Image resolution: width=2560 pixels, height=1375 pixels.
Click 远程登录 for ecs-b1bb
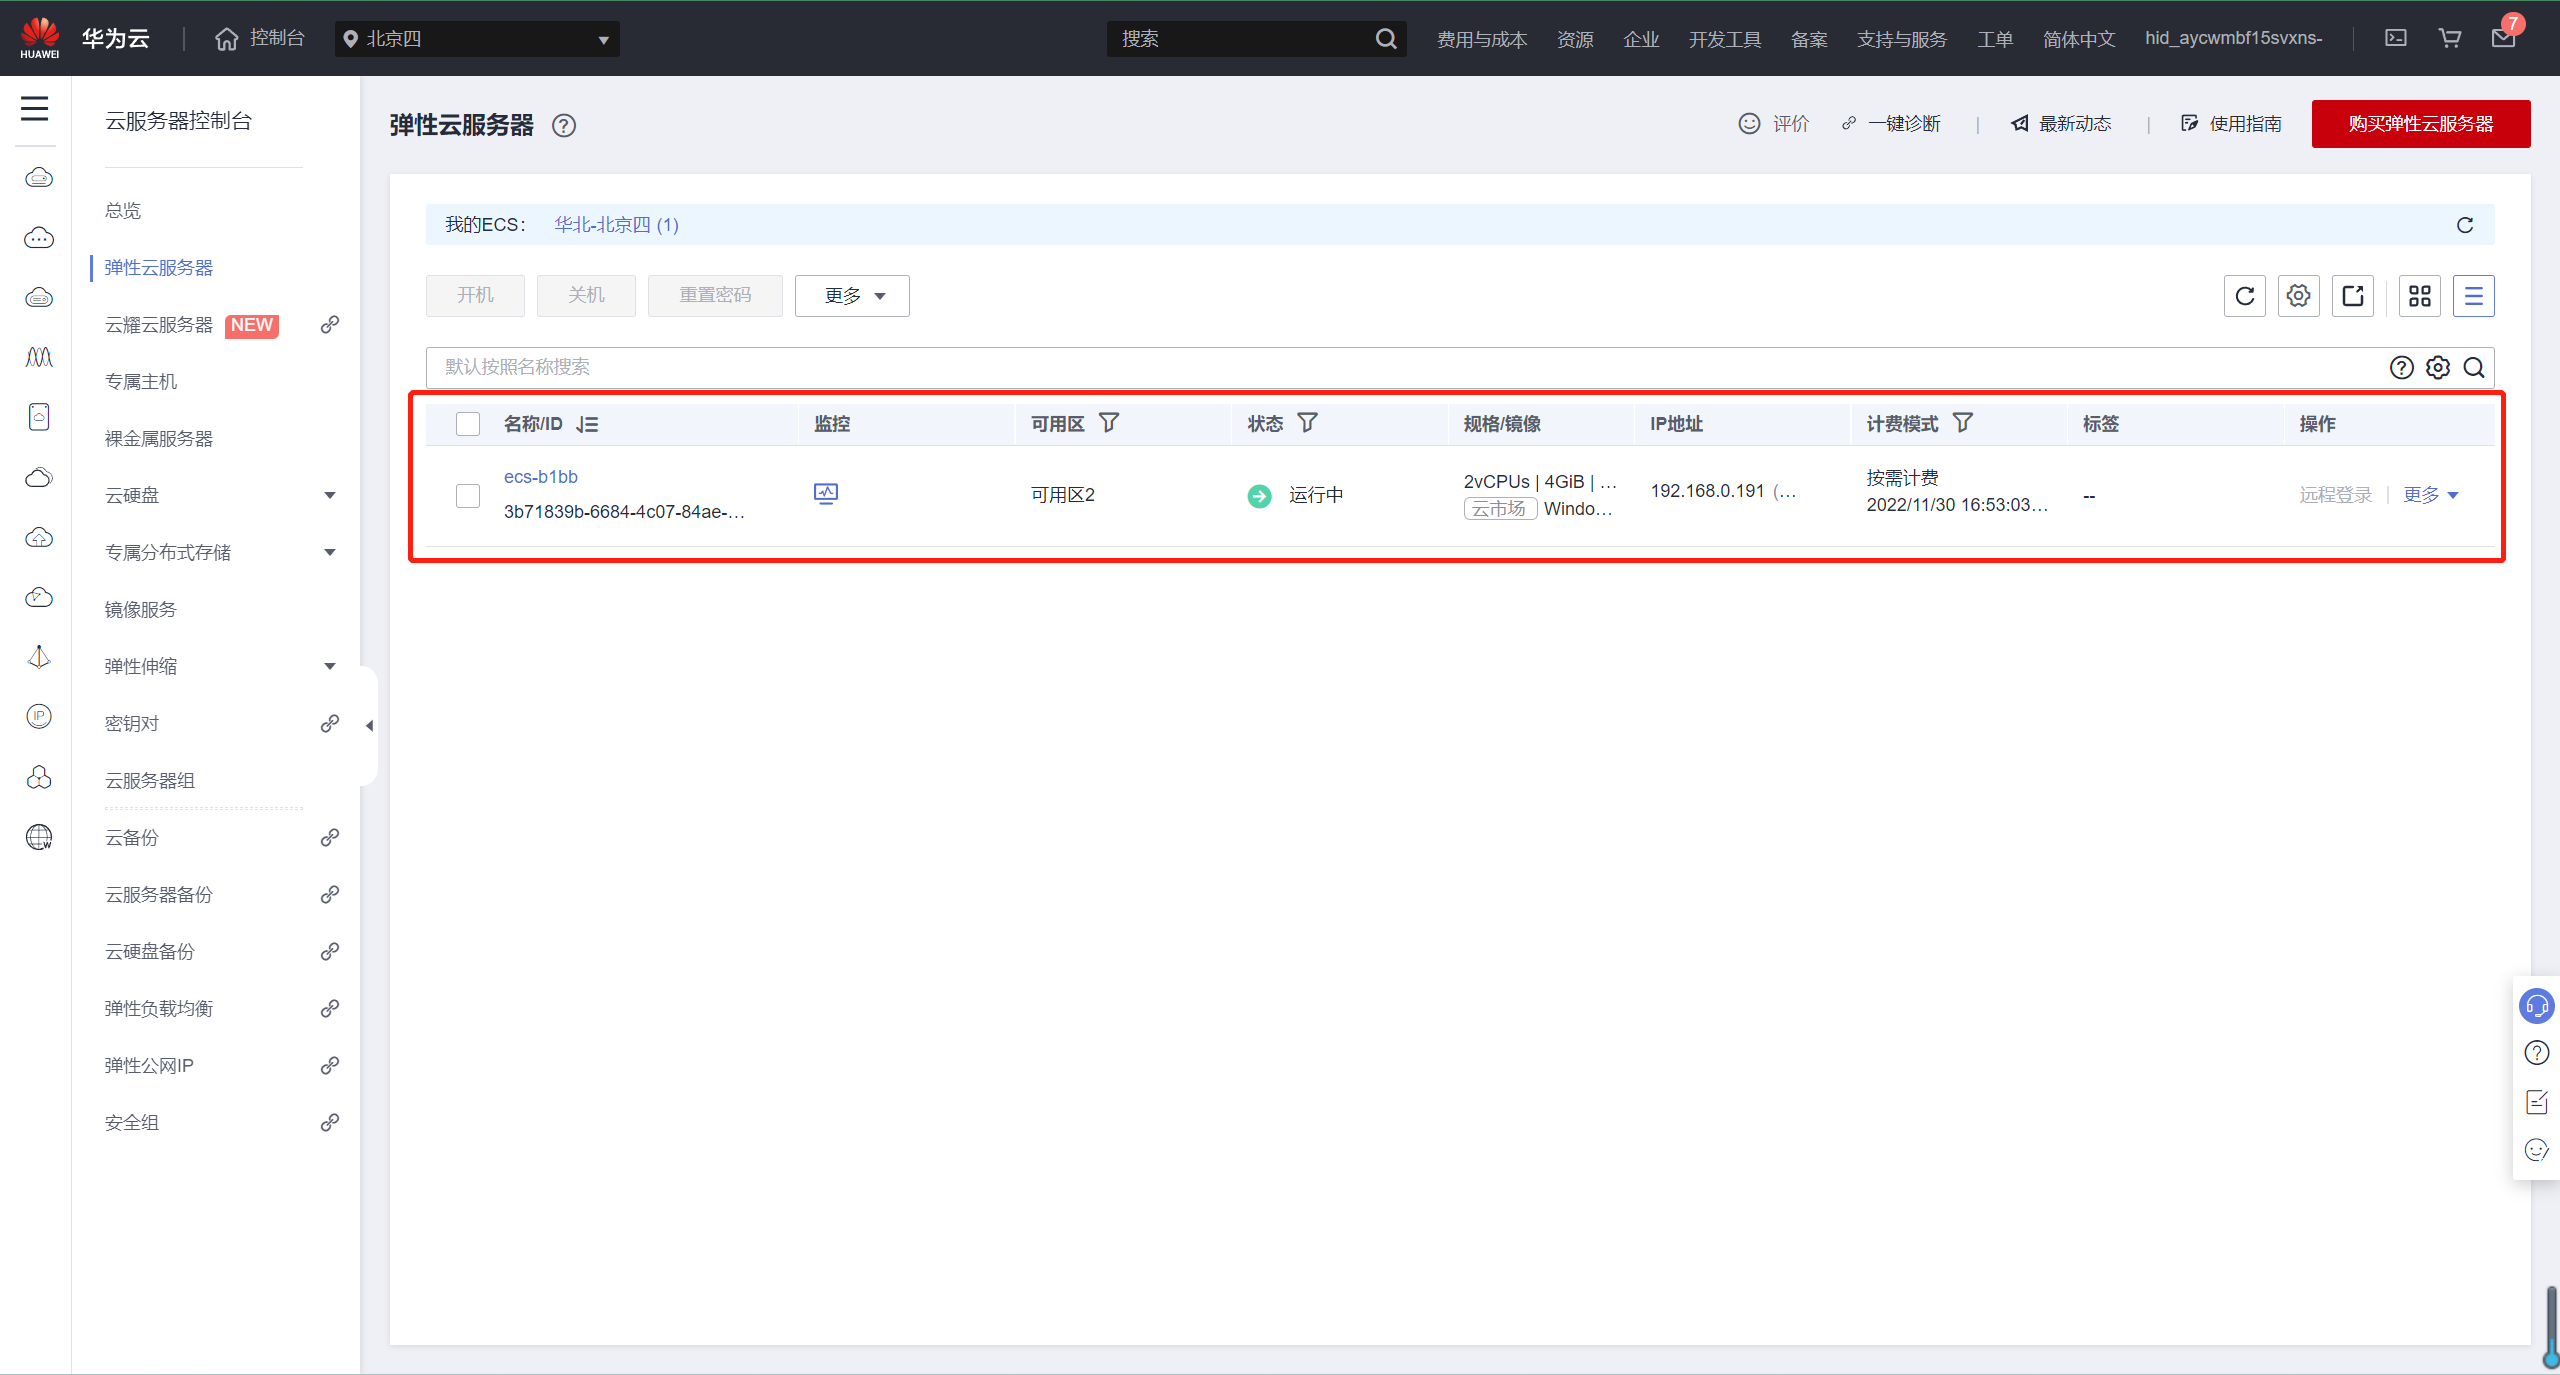[2336, 495]
